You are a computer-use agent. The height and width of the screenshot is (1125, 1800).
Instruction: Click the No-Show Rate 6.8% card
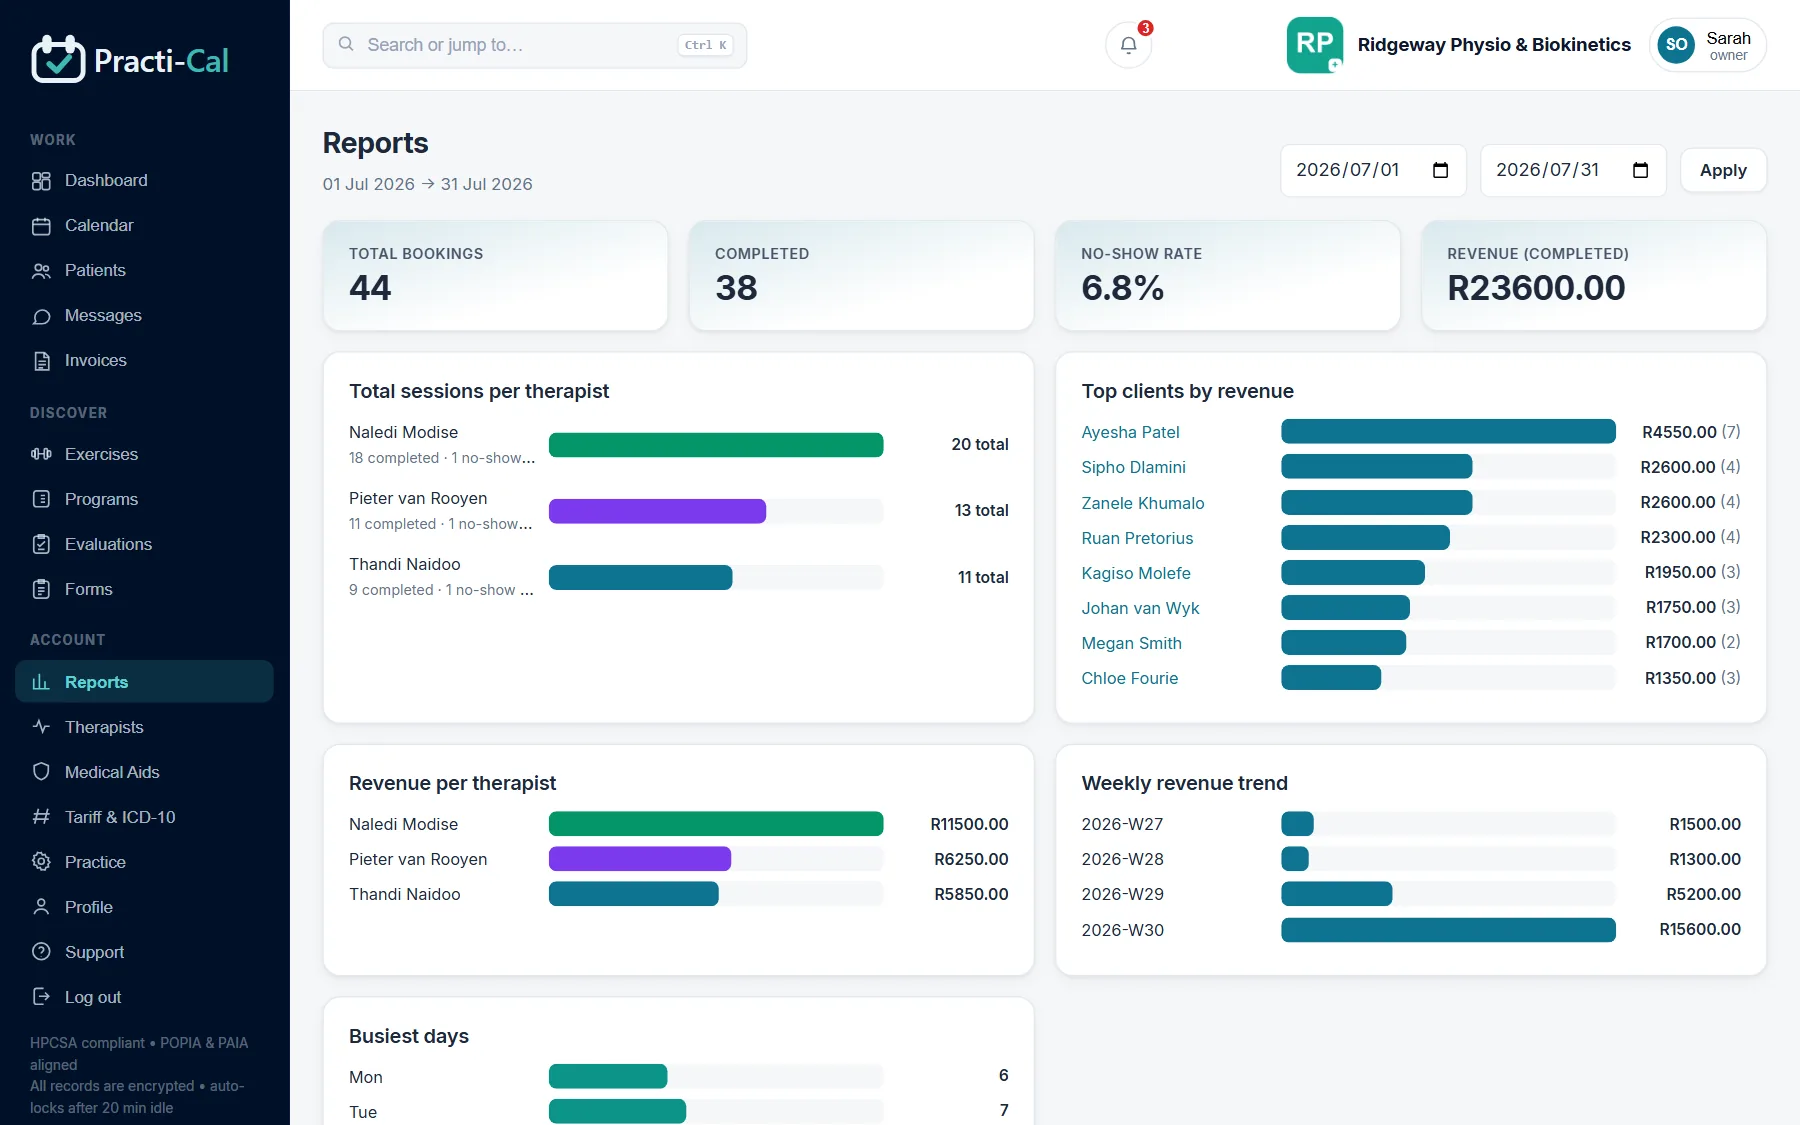pyautogui.click(x=1227, y=275)
